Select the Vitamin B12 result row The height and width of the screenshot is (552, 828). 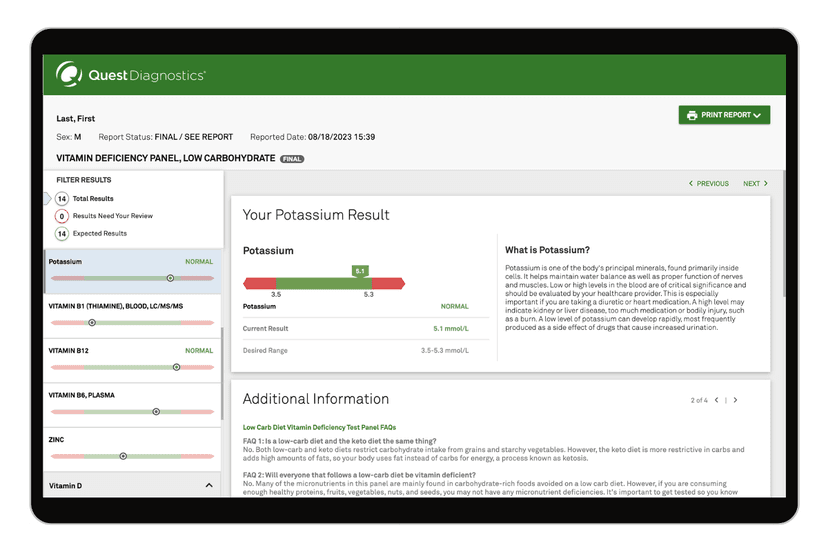pyautogui.click(x=133, y=361)
